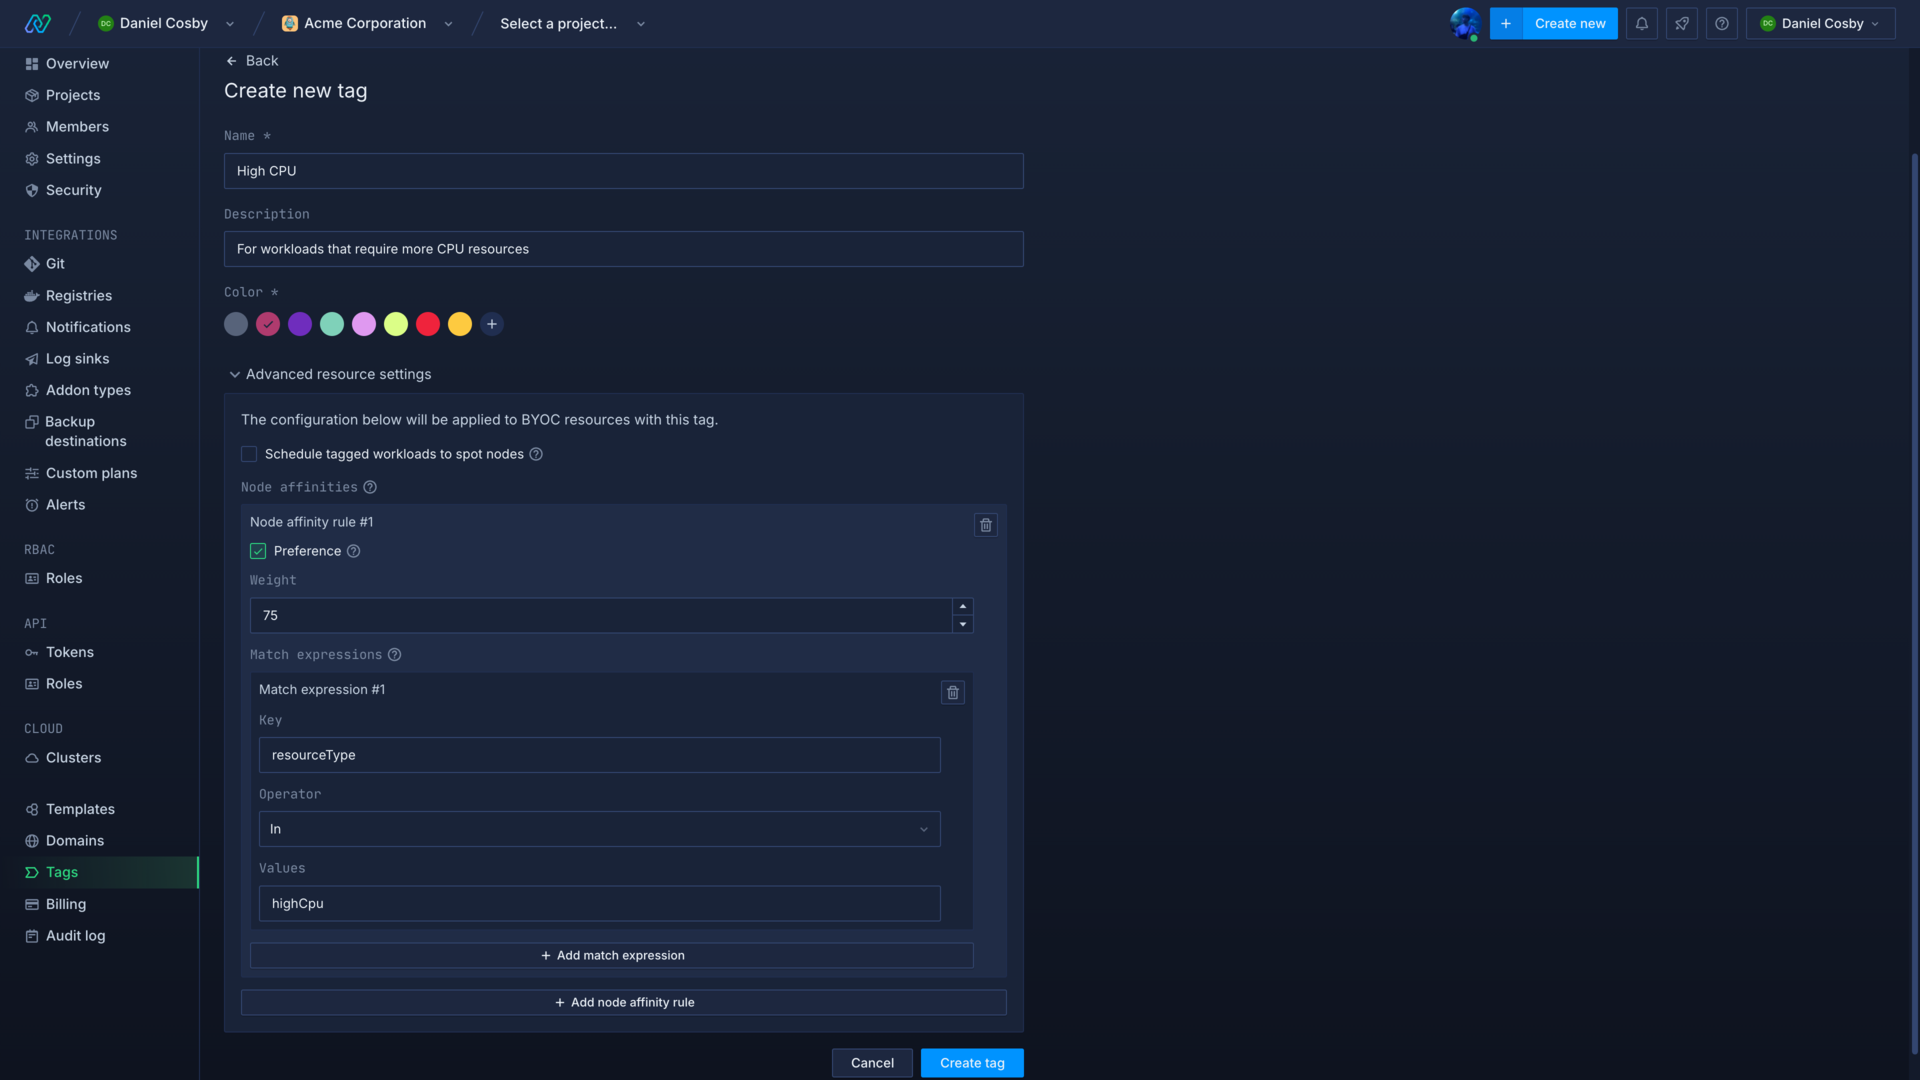Click the Billing card icon

32,904
